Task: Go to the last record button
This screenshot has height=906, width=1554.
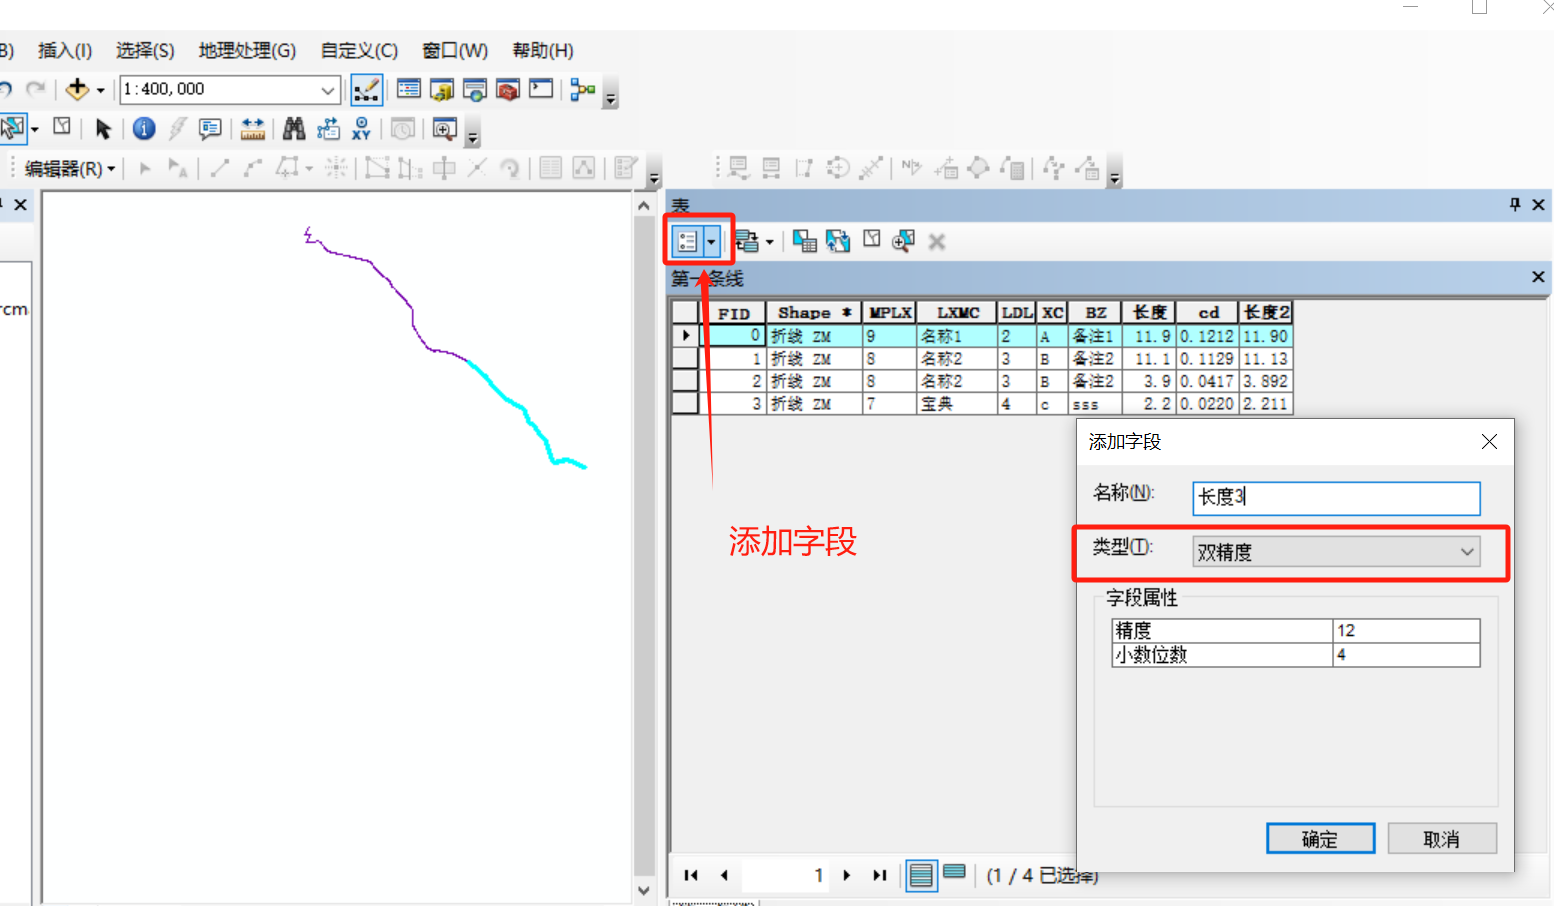Action: 880,875
